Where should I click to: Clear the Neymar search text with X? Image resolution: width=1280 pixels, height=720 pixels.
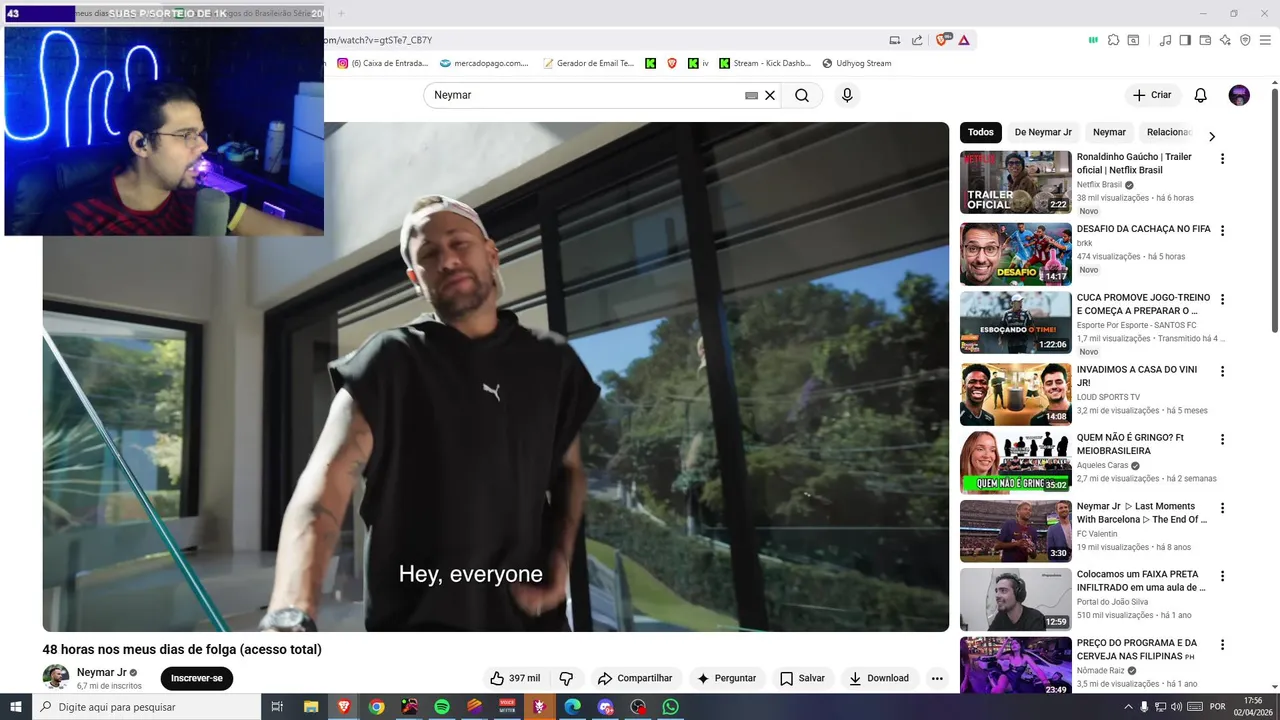(x=770, y=95)
